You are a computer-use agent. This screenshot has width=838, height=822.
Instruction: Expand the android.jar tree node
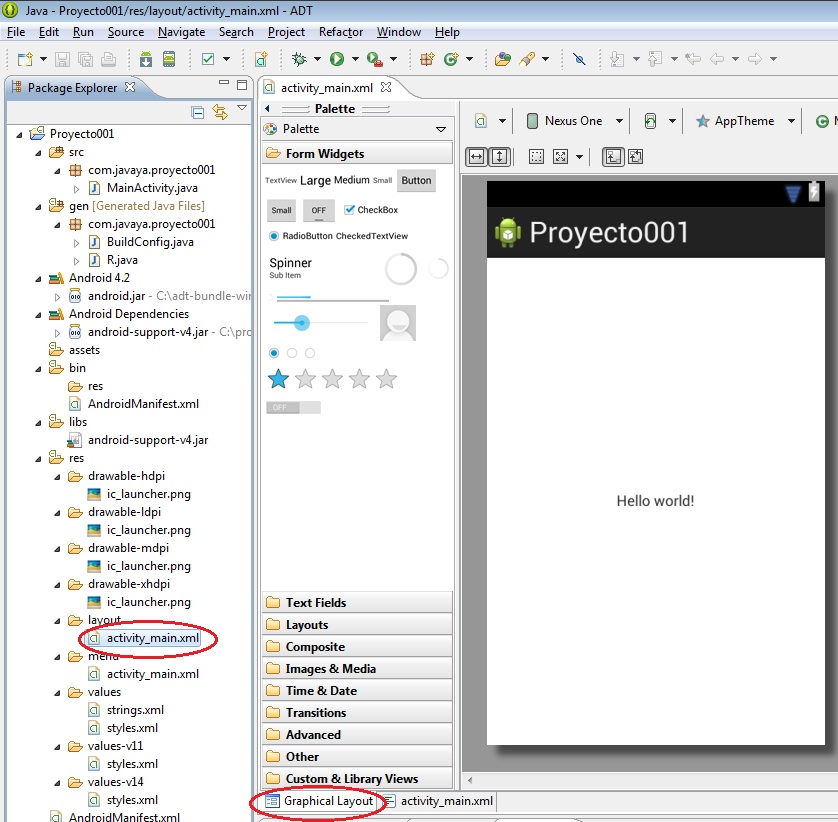[58, 297]
